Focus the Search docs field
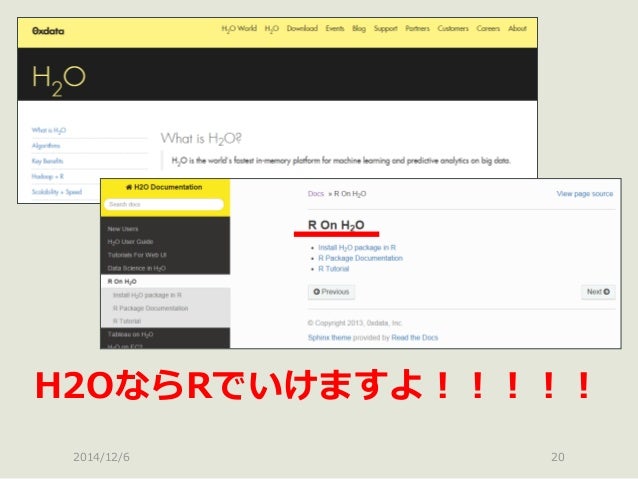The height and width of the screenshot is (479, 638). 164,204
